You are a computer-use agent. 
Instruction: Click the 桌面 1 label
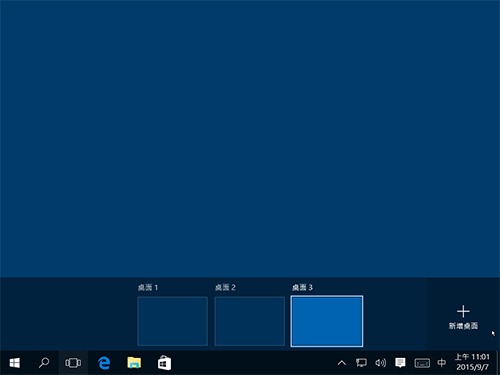coord(148,287)
